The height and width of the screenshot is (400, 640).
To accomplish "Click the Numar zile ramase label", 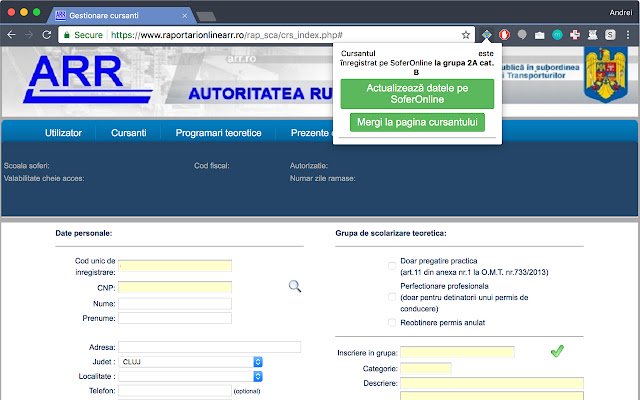I will point(322,178).
